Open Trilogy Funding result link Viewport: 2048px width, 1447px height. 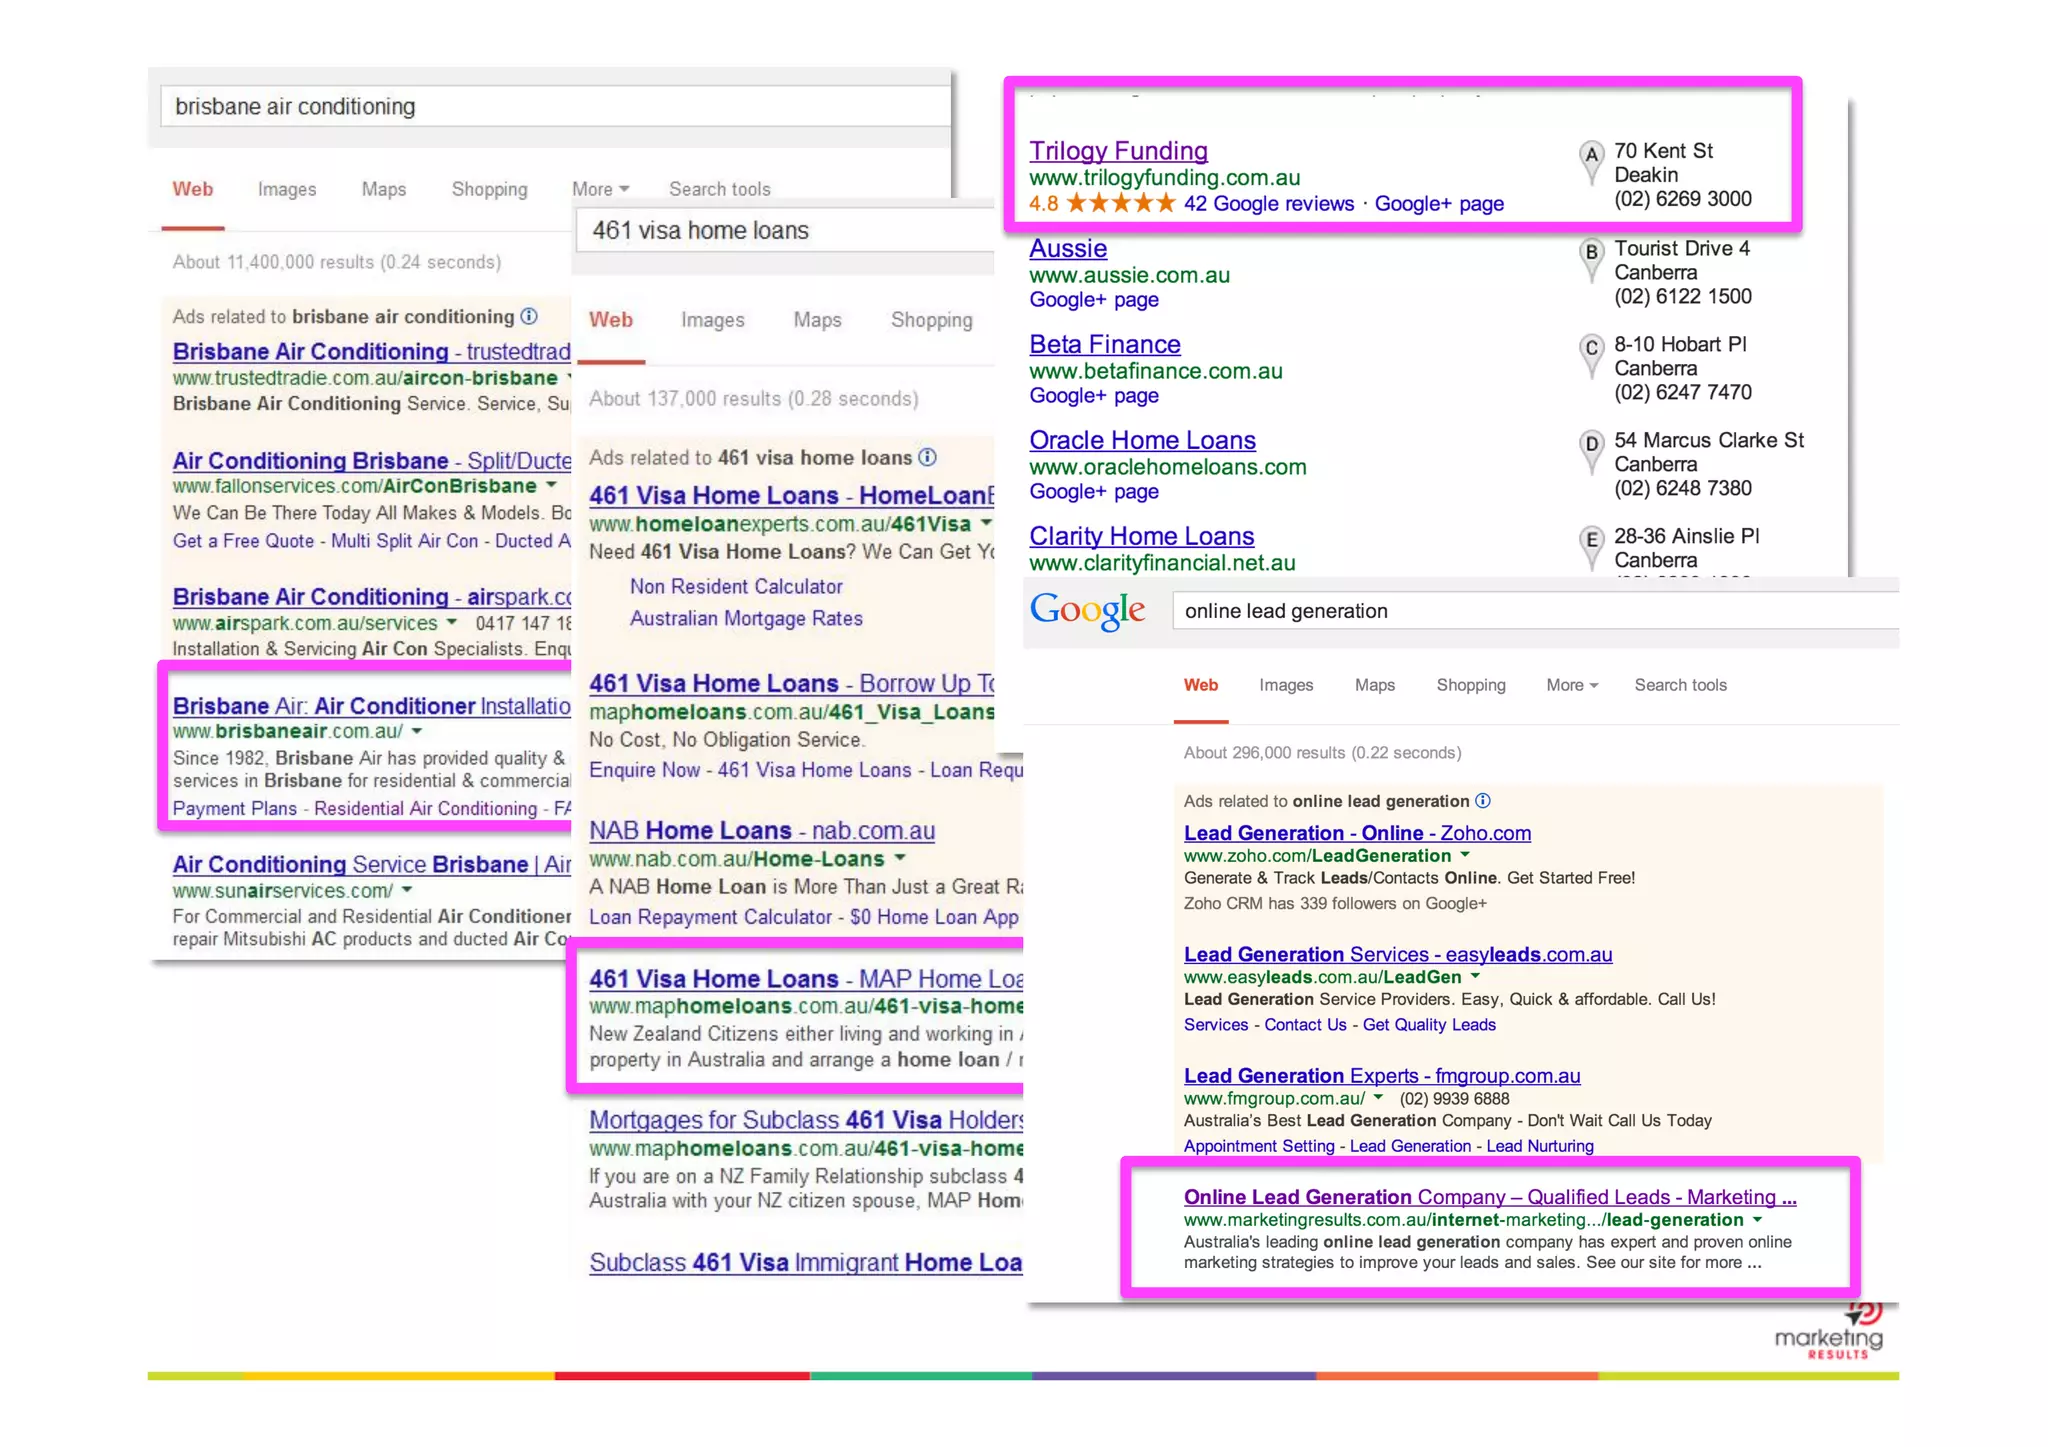pyautogui.click(x=1118, y=150)
